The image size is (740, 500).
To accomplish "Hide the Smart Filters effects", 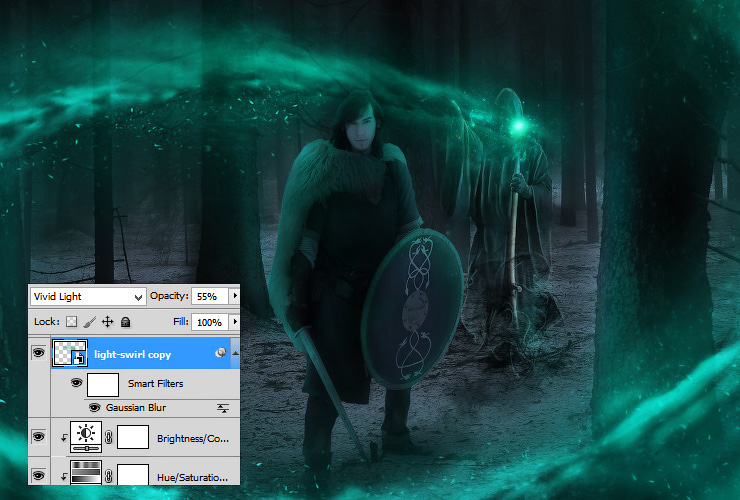I will pos(76,382).
